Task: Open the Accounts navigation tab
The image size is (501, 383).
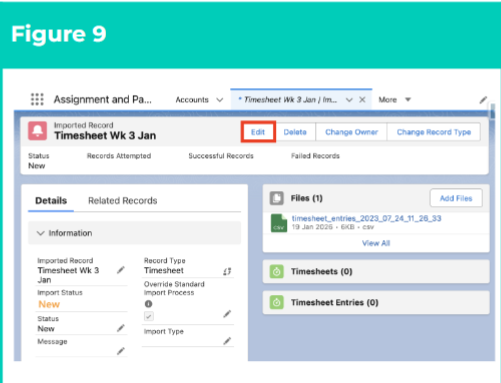Action: coord(192,100)
